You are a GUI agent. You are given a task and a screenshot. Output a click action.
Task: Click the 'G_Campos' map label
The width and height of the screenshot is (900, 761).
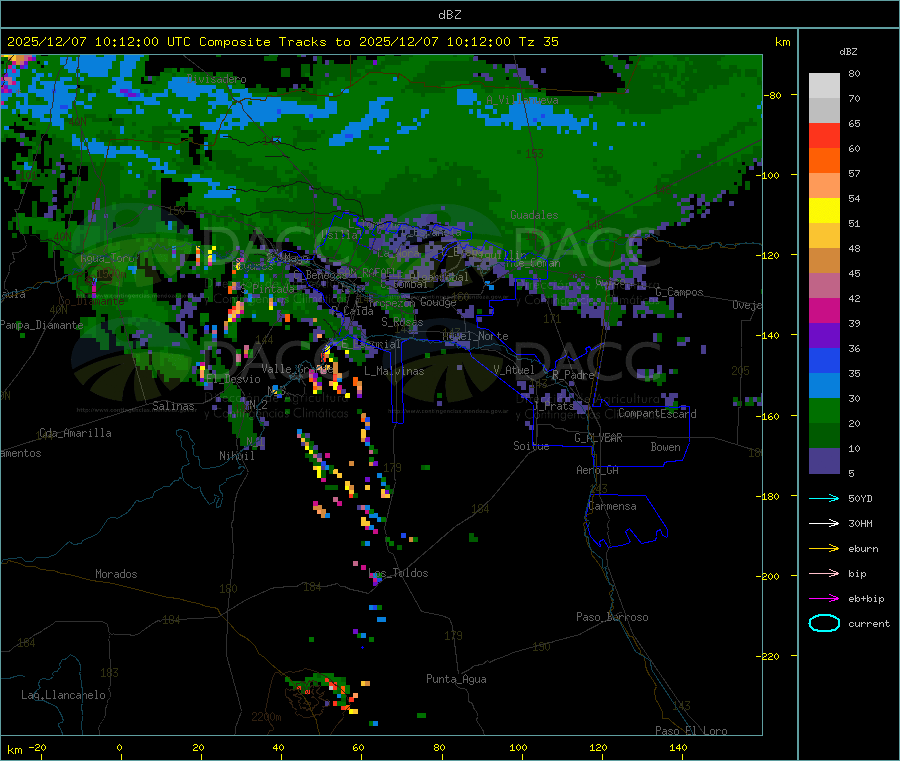[x=680, y=292]
